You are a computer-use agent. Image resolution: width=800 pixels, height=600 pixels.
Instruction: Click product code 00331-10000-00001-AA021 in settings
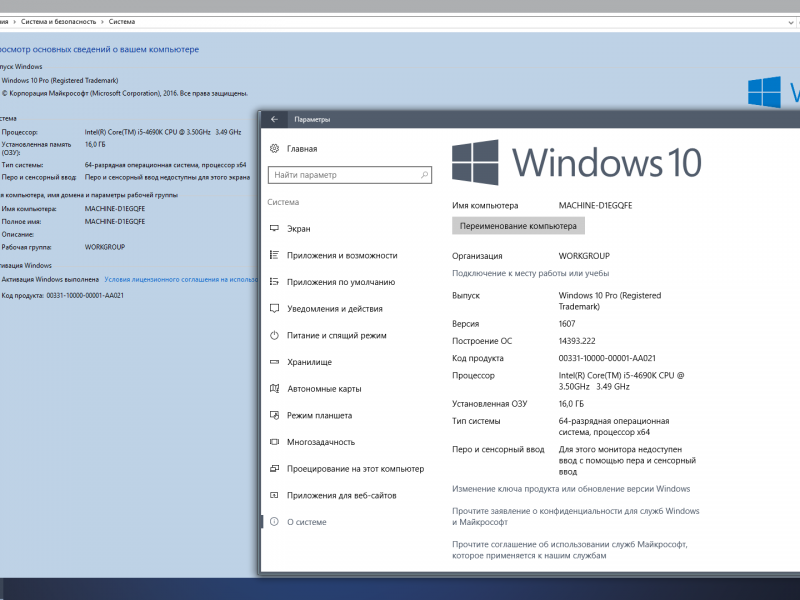click(x=607, y=358)
